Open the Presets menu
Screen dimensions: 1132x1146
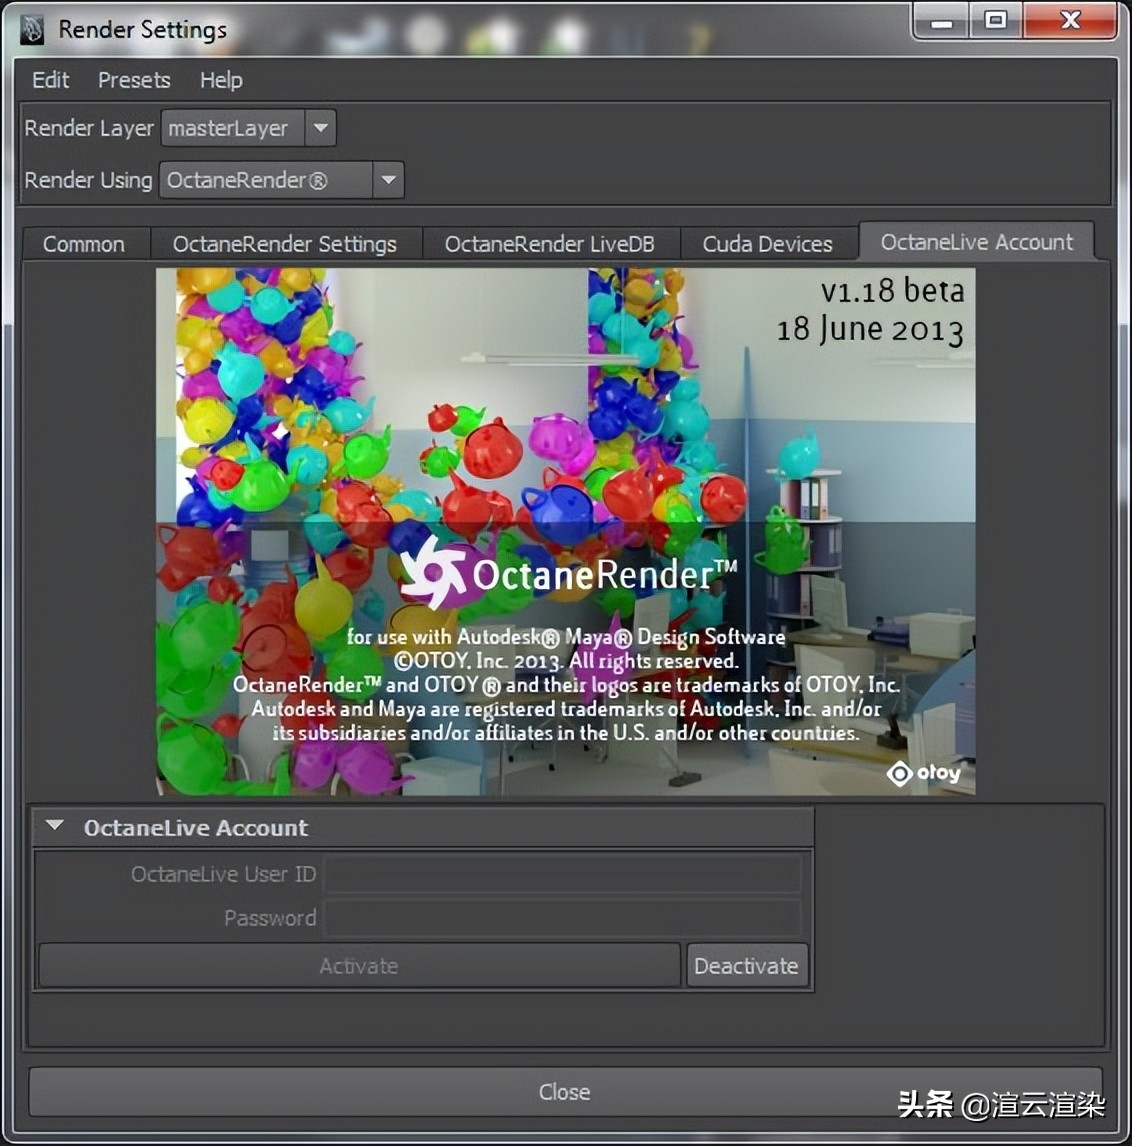134,80
